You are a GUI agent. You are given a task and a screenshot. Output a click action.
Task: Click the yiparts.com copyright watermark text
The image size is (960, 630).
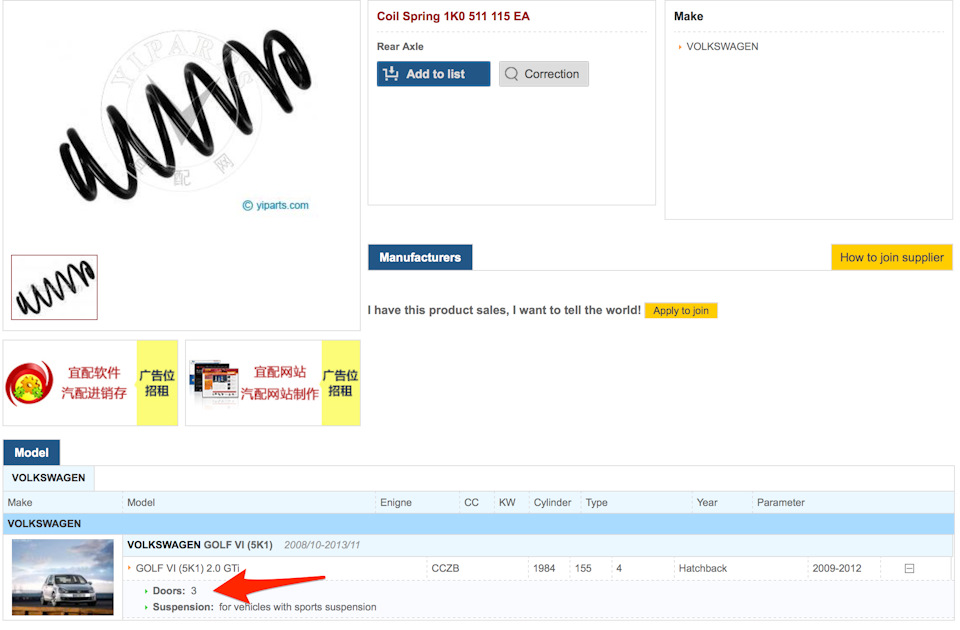(x=276, y=205)
